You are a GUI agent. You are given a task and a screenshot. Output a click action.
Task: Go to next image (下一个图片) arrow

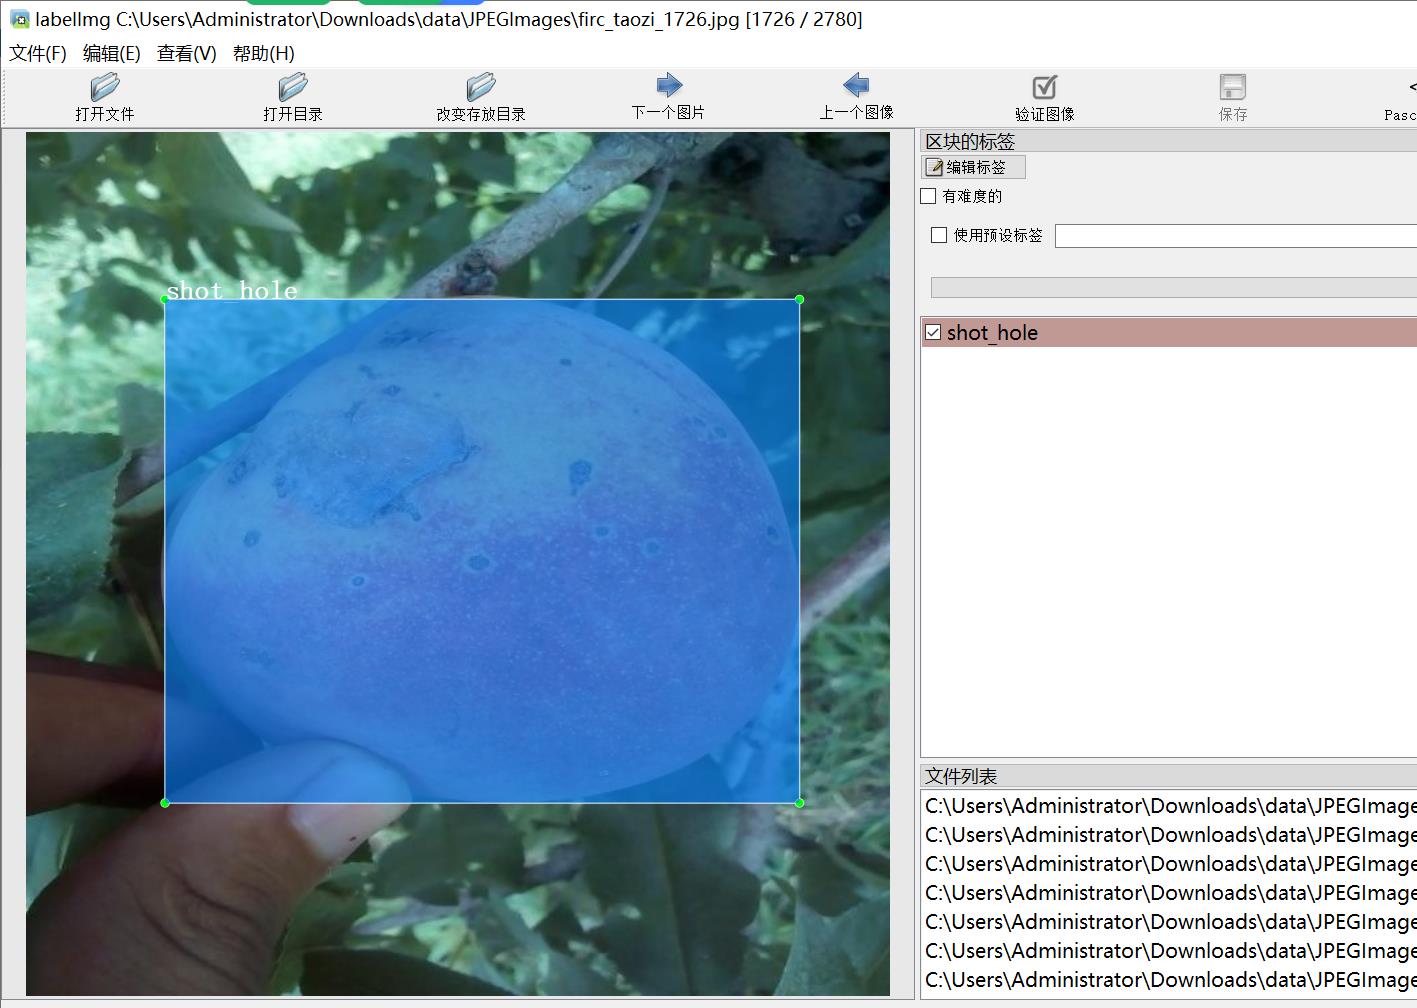(x=668, y=85)
